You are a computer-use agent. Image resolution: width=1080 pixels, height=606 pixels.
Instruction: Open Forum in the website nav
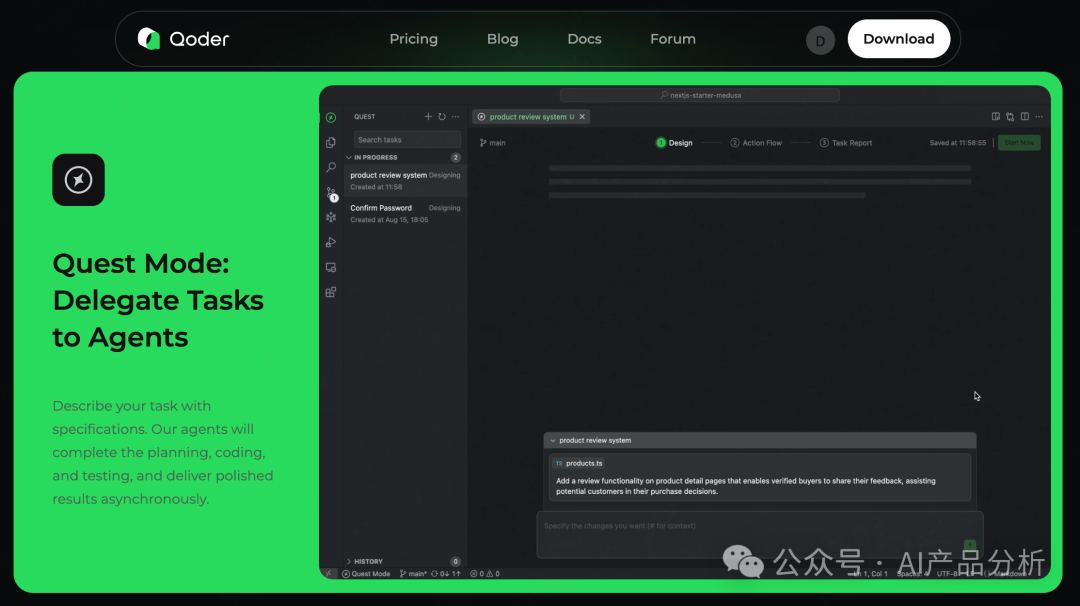coord(673,39)
